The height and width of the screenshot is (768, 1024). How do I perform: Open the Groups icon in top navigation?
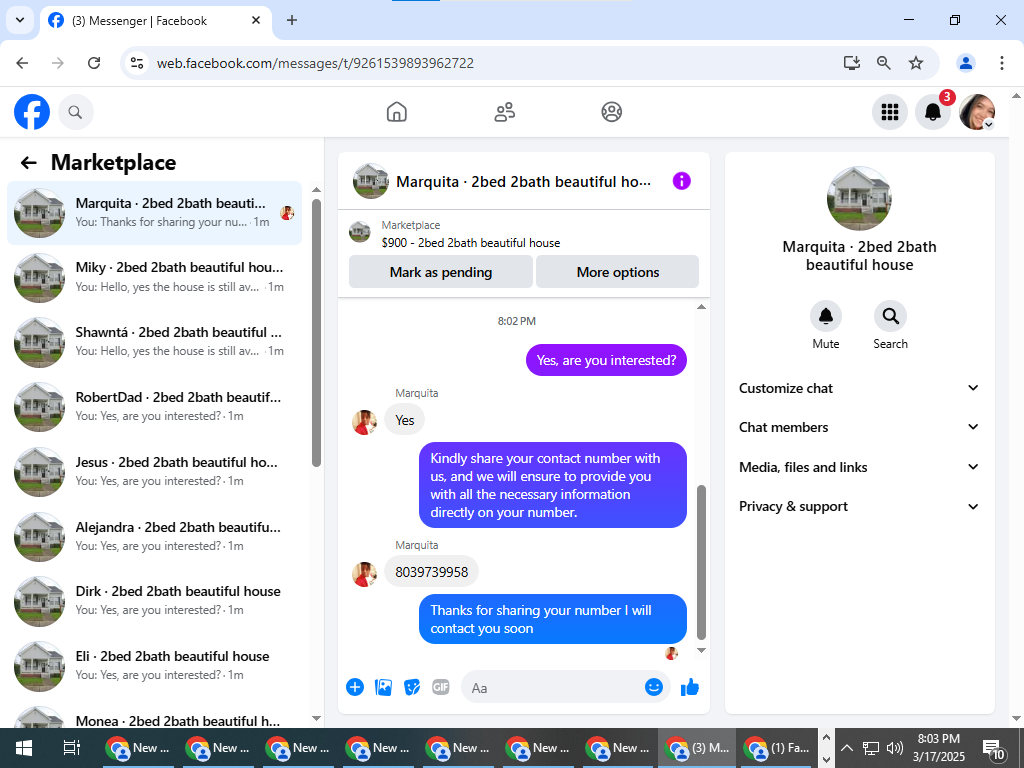point(611,112)
